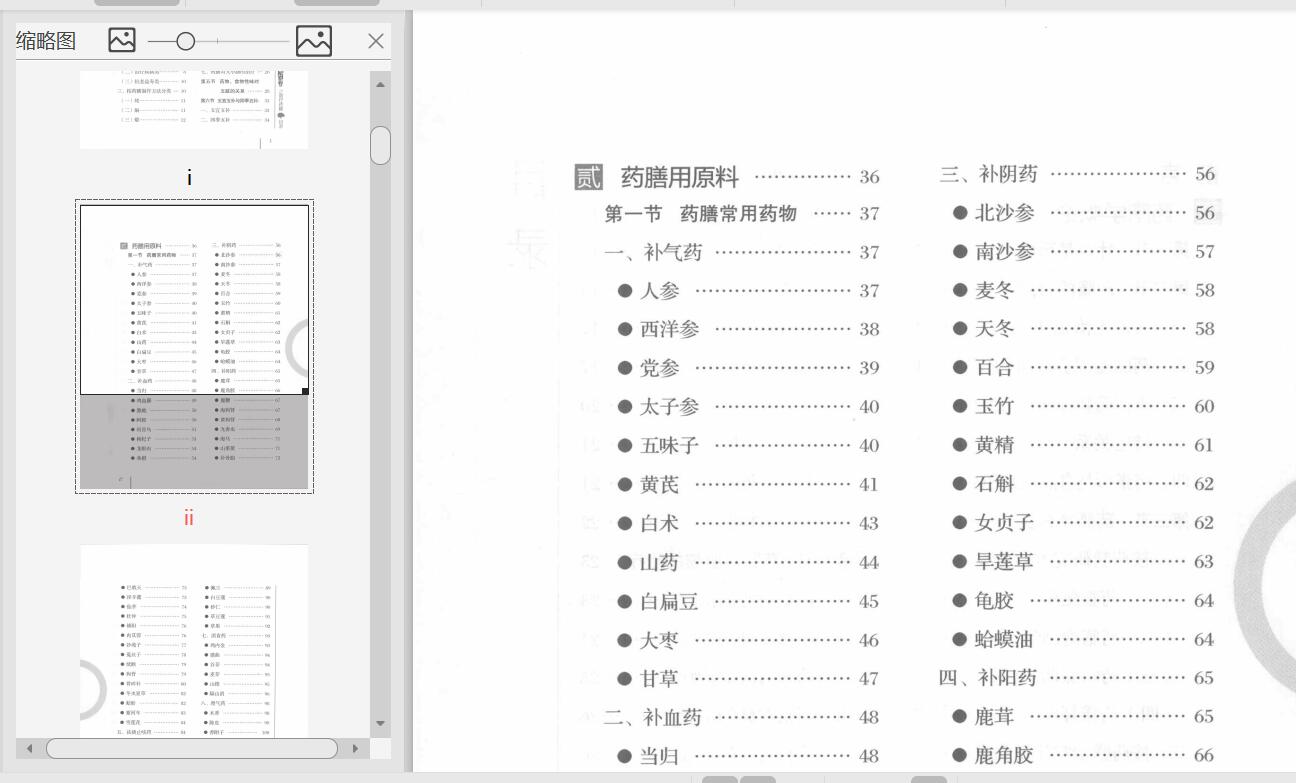1296x783 pixels.
Task: Click the 石斛 entry
Action: coord(1084,484)
